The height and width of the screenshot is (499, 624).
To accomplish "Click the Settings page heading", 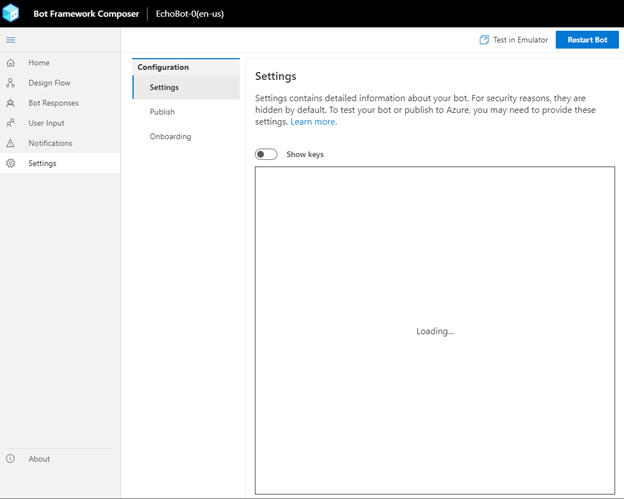I will point(276,76).
